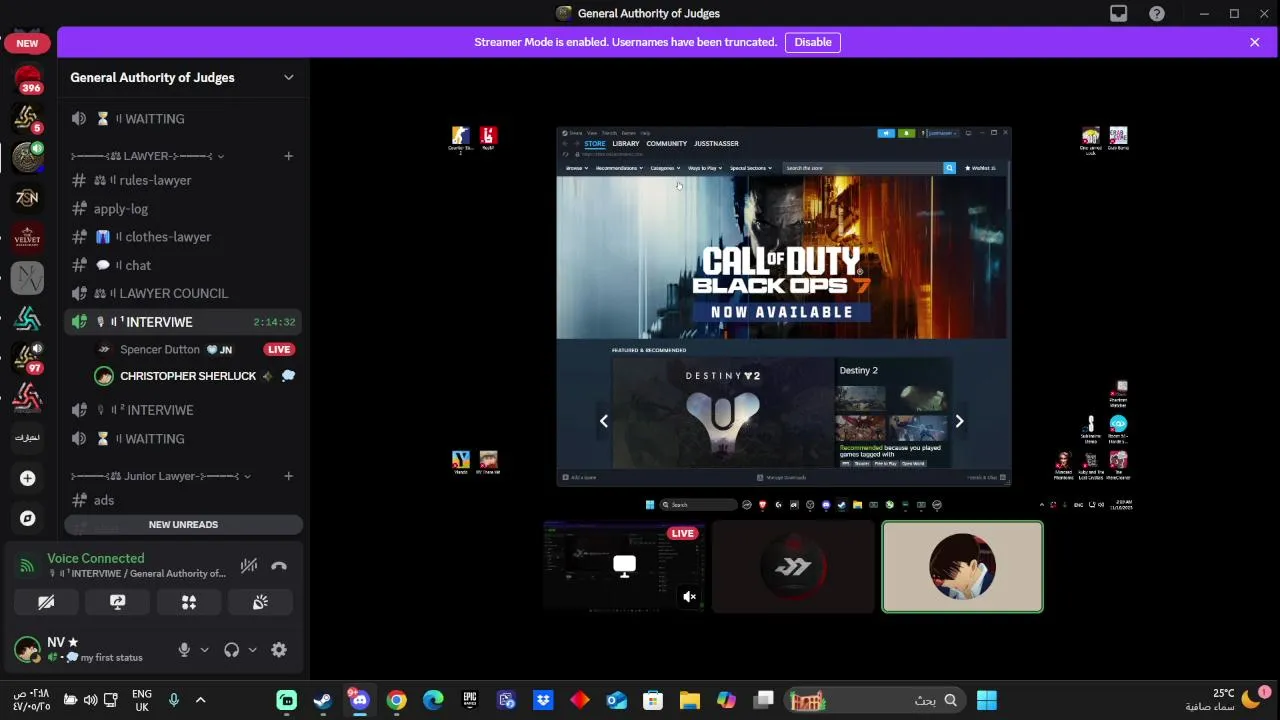Select the middle participant tile
1280x720 pixels.
(x=793, y=566)
